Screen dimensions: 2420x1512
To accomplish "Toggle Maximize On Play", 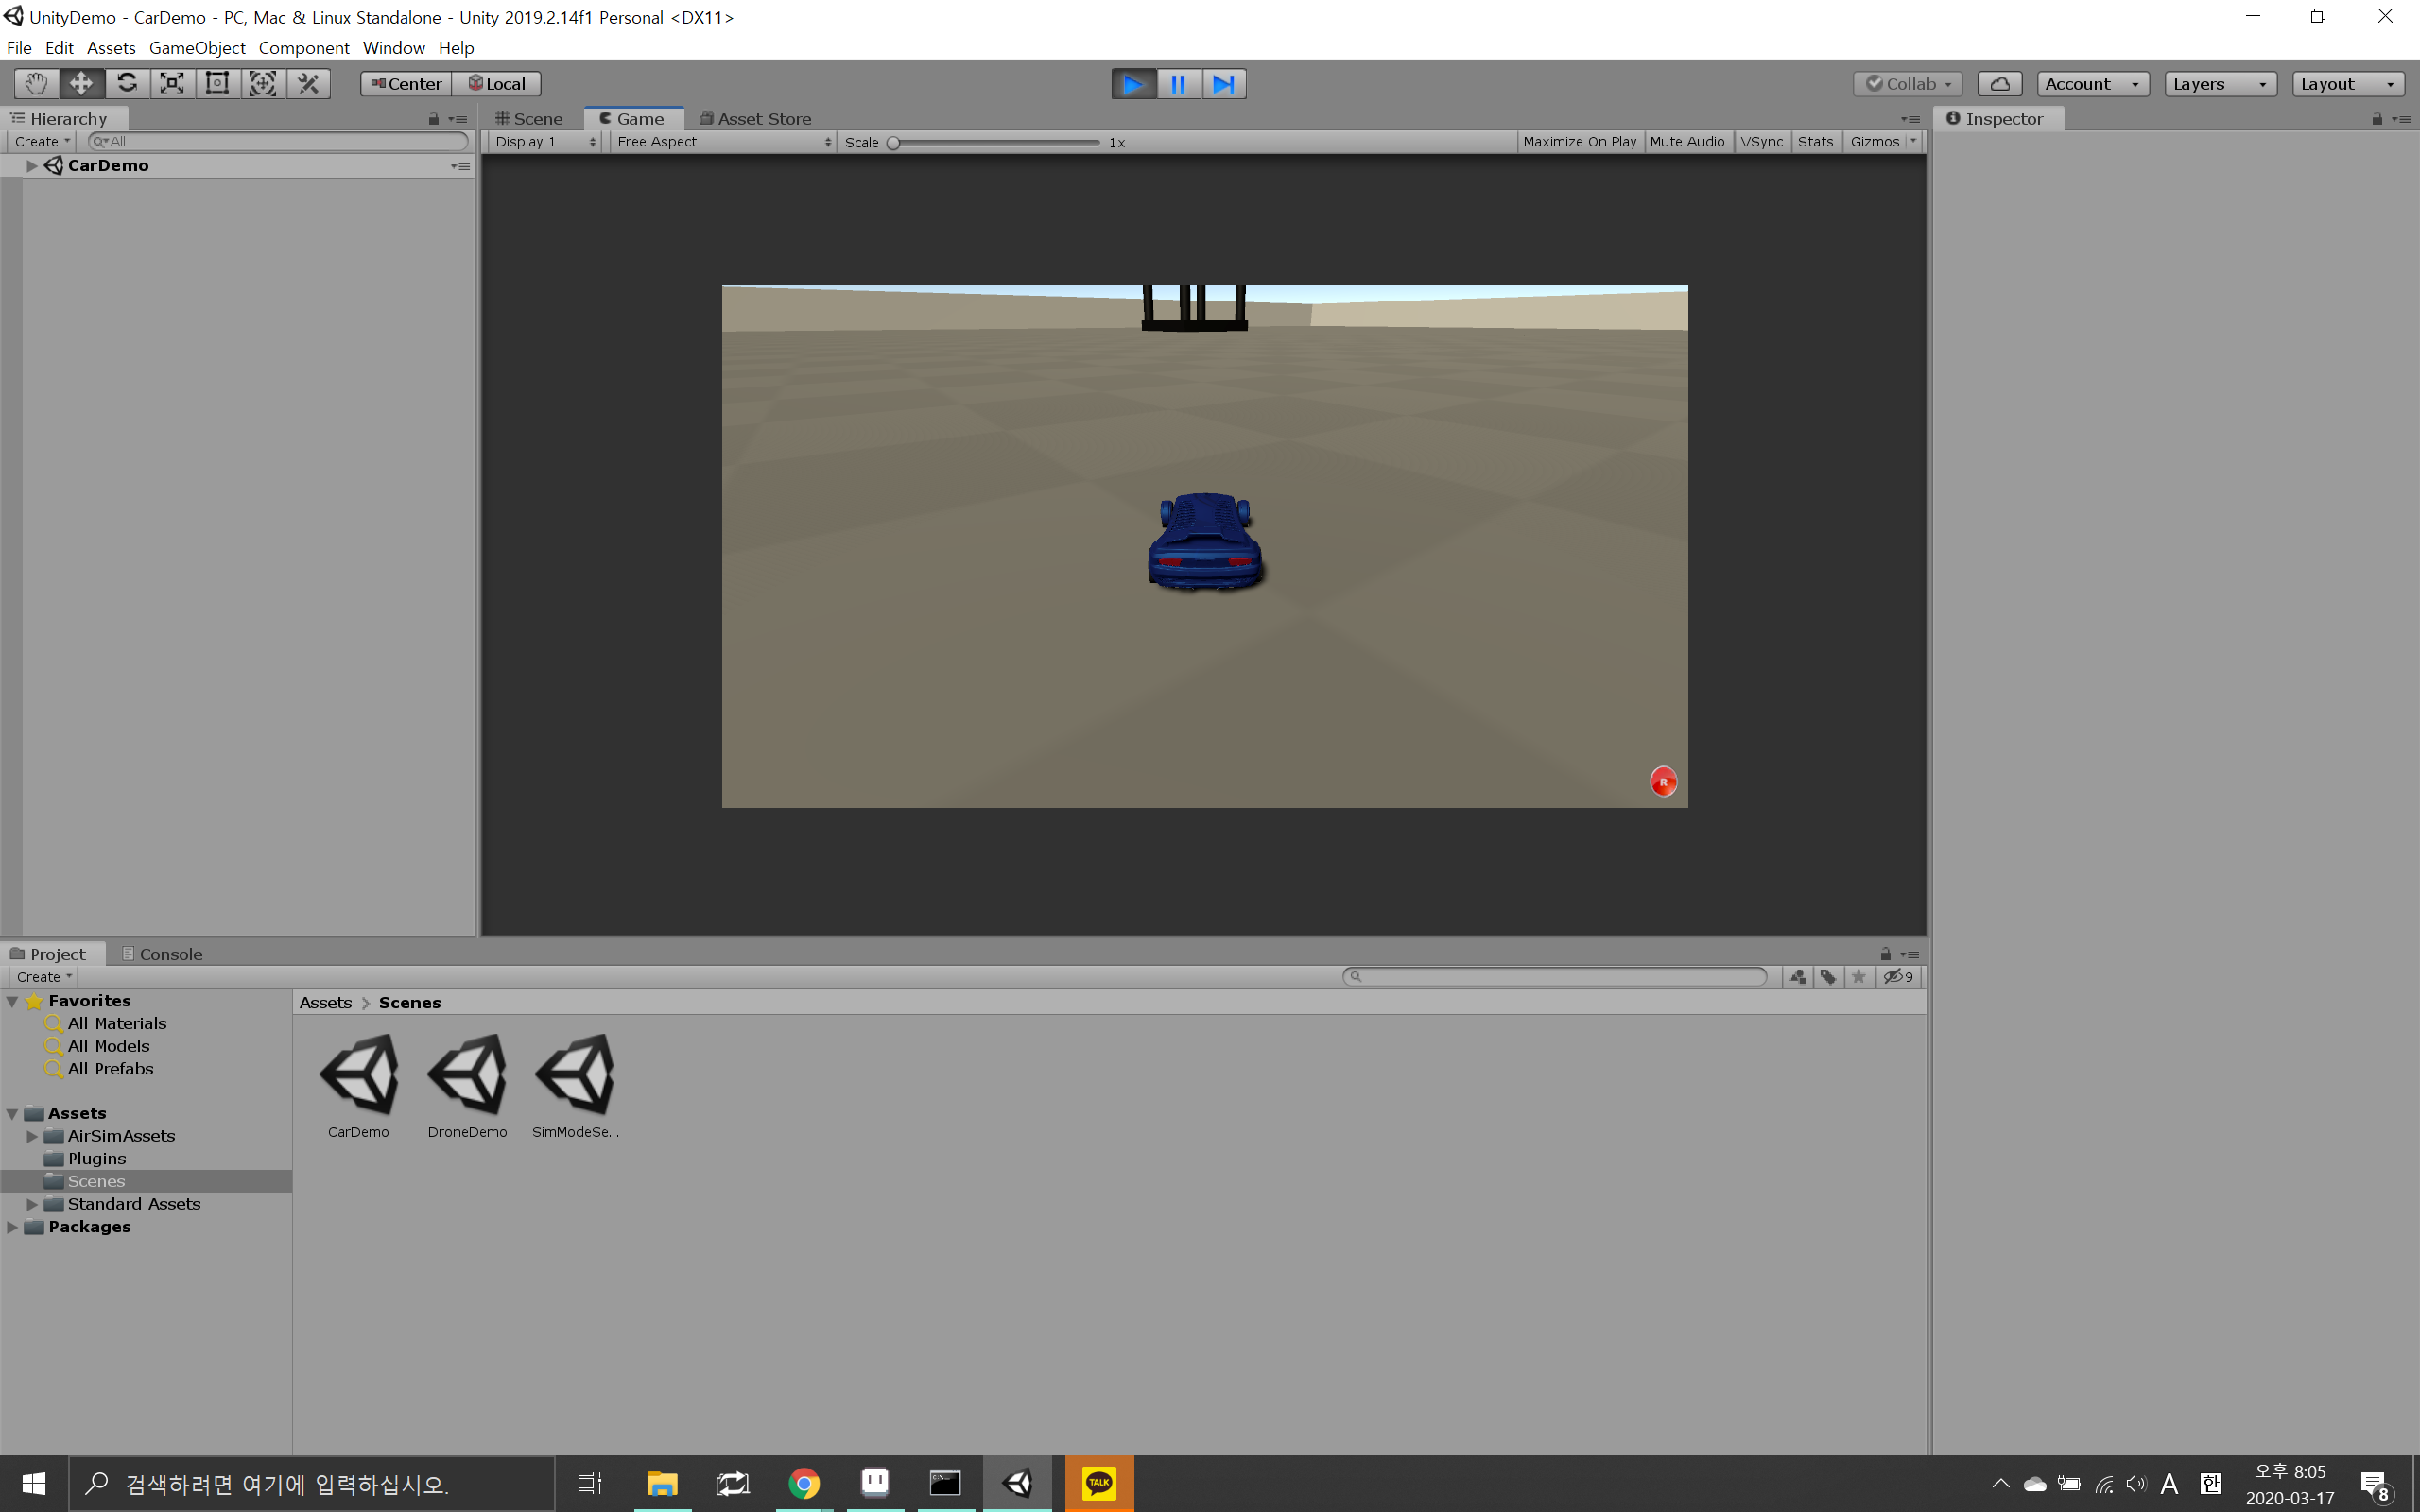I will click(1579, 142).
